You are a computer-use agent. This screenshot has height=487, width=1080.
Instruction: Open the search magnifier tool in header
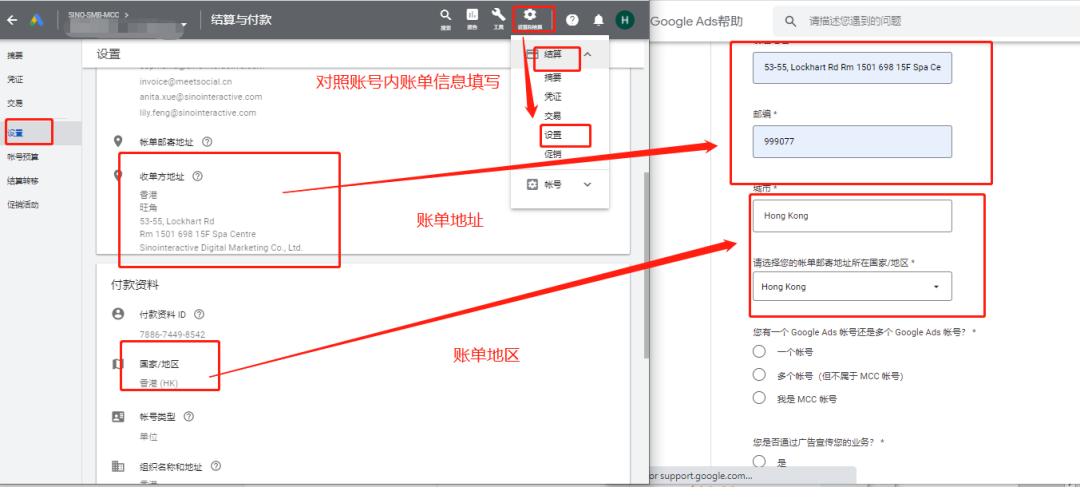[x=446, y=15]
